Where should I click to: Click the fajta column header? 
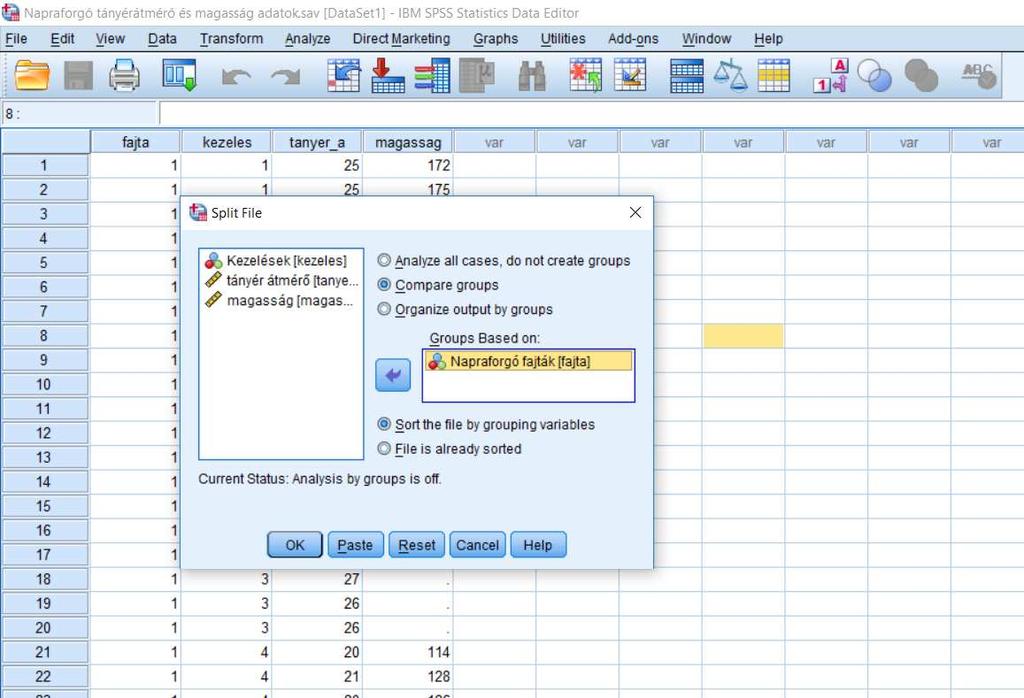[x=135, y=142]
